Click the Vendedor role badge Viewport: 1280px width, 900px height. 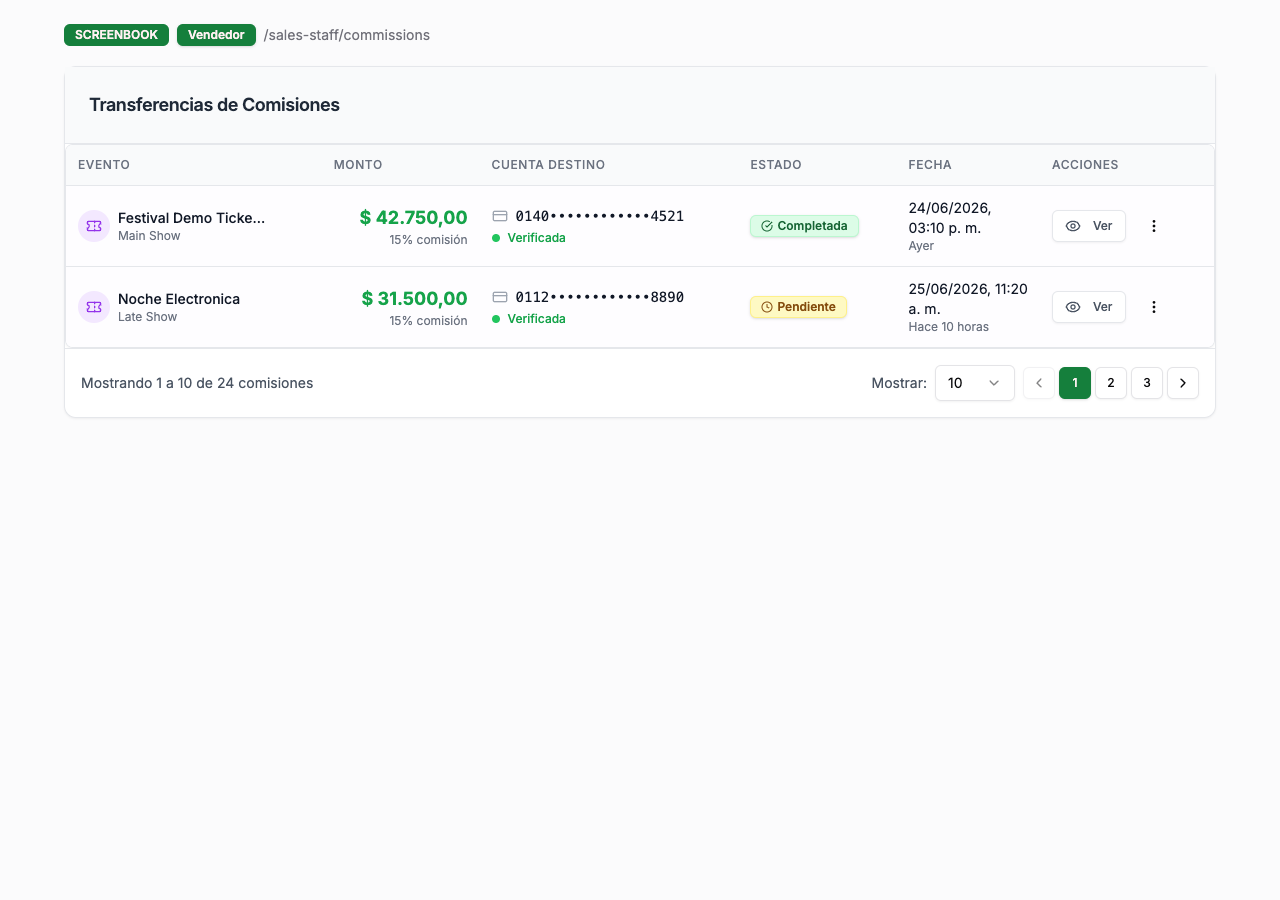click(216, 35)
